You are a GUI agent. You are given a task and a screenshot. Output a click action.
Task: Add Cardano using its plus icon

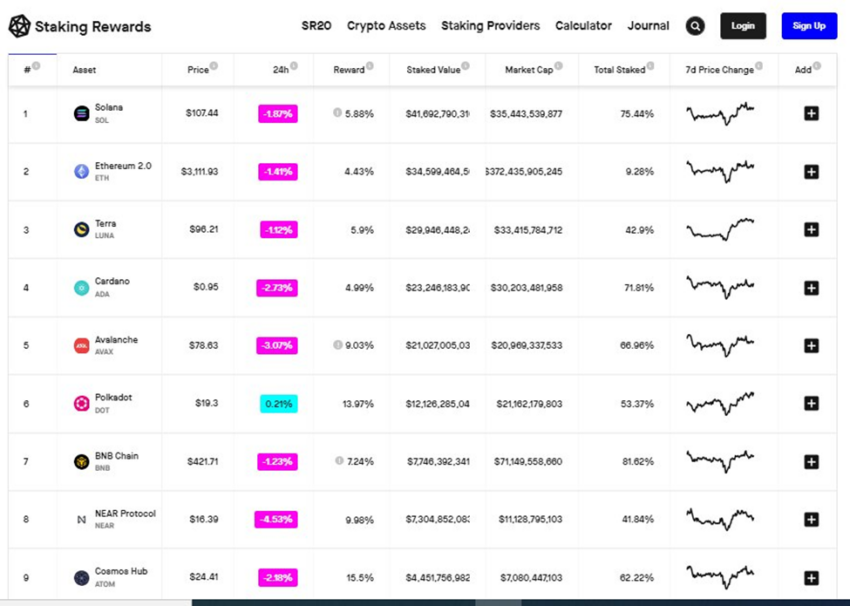click(811, 288)
